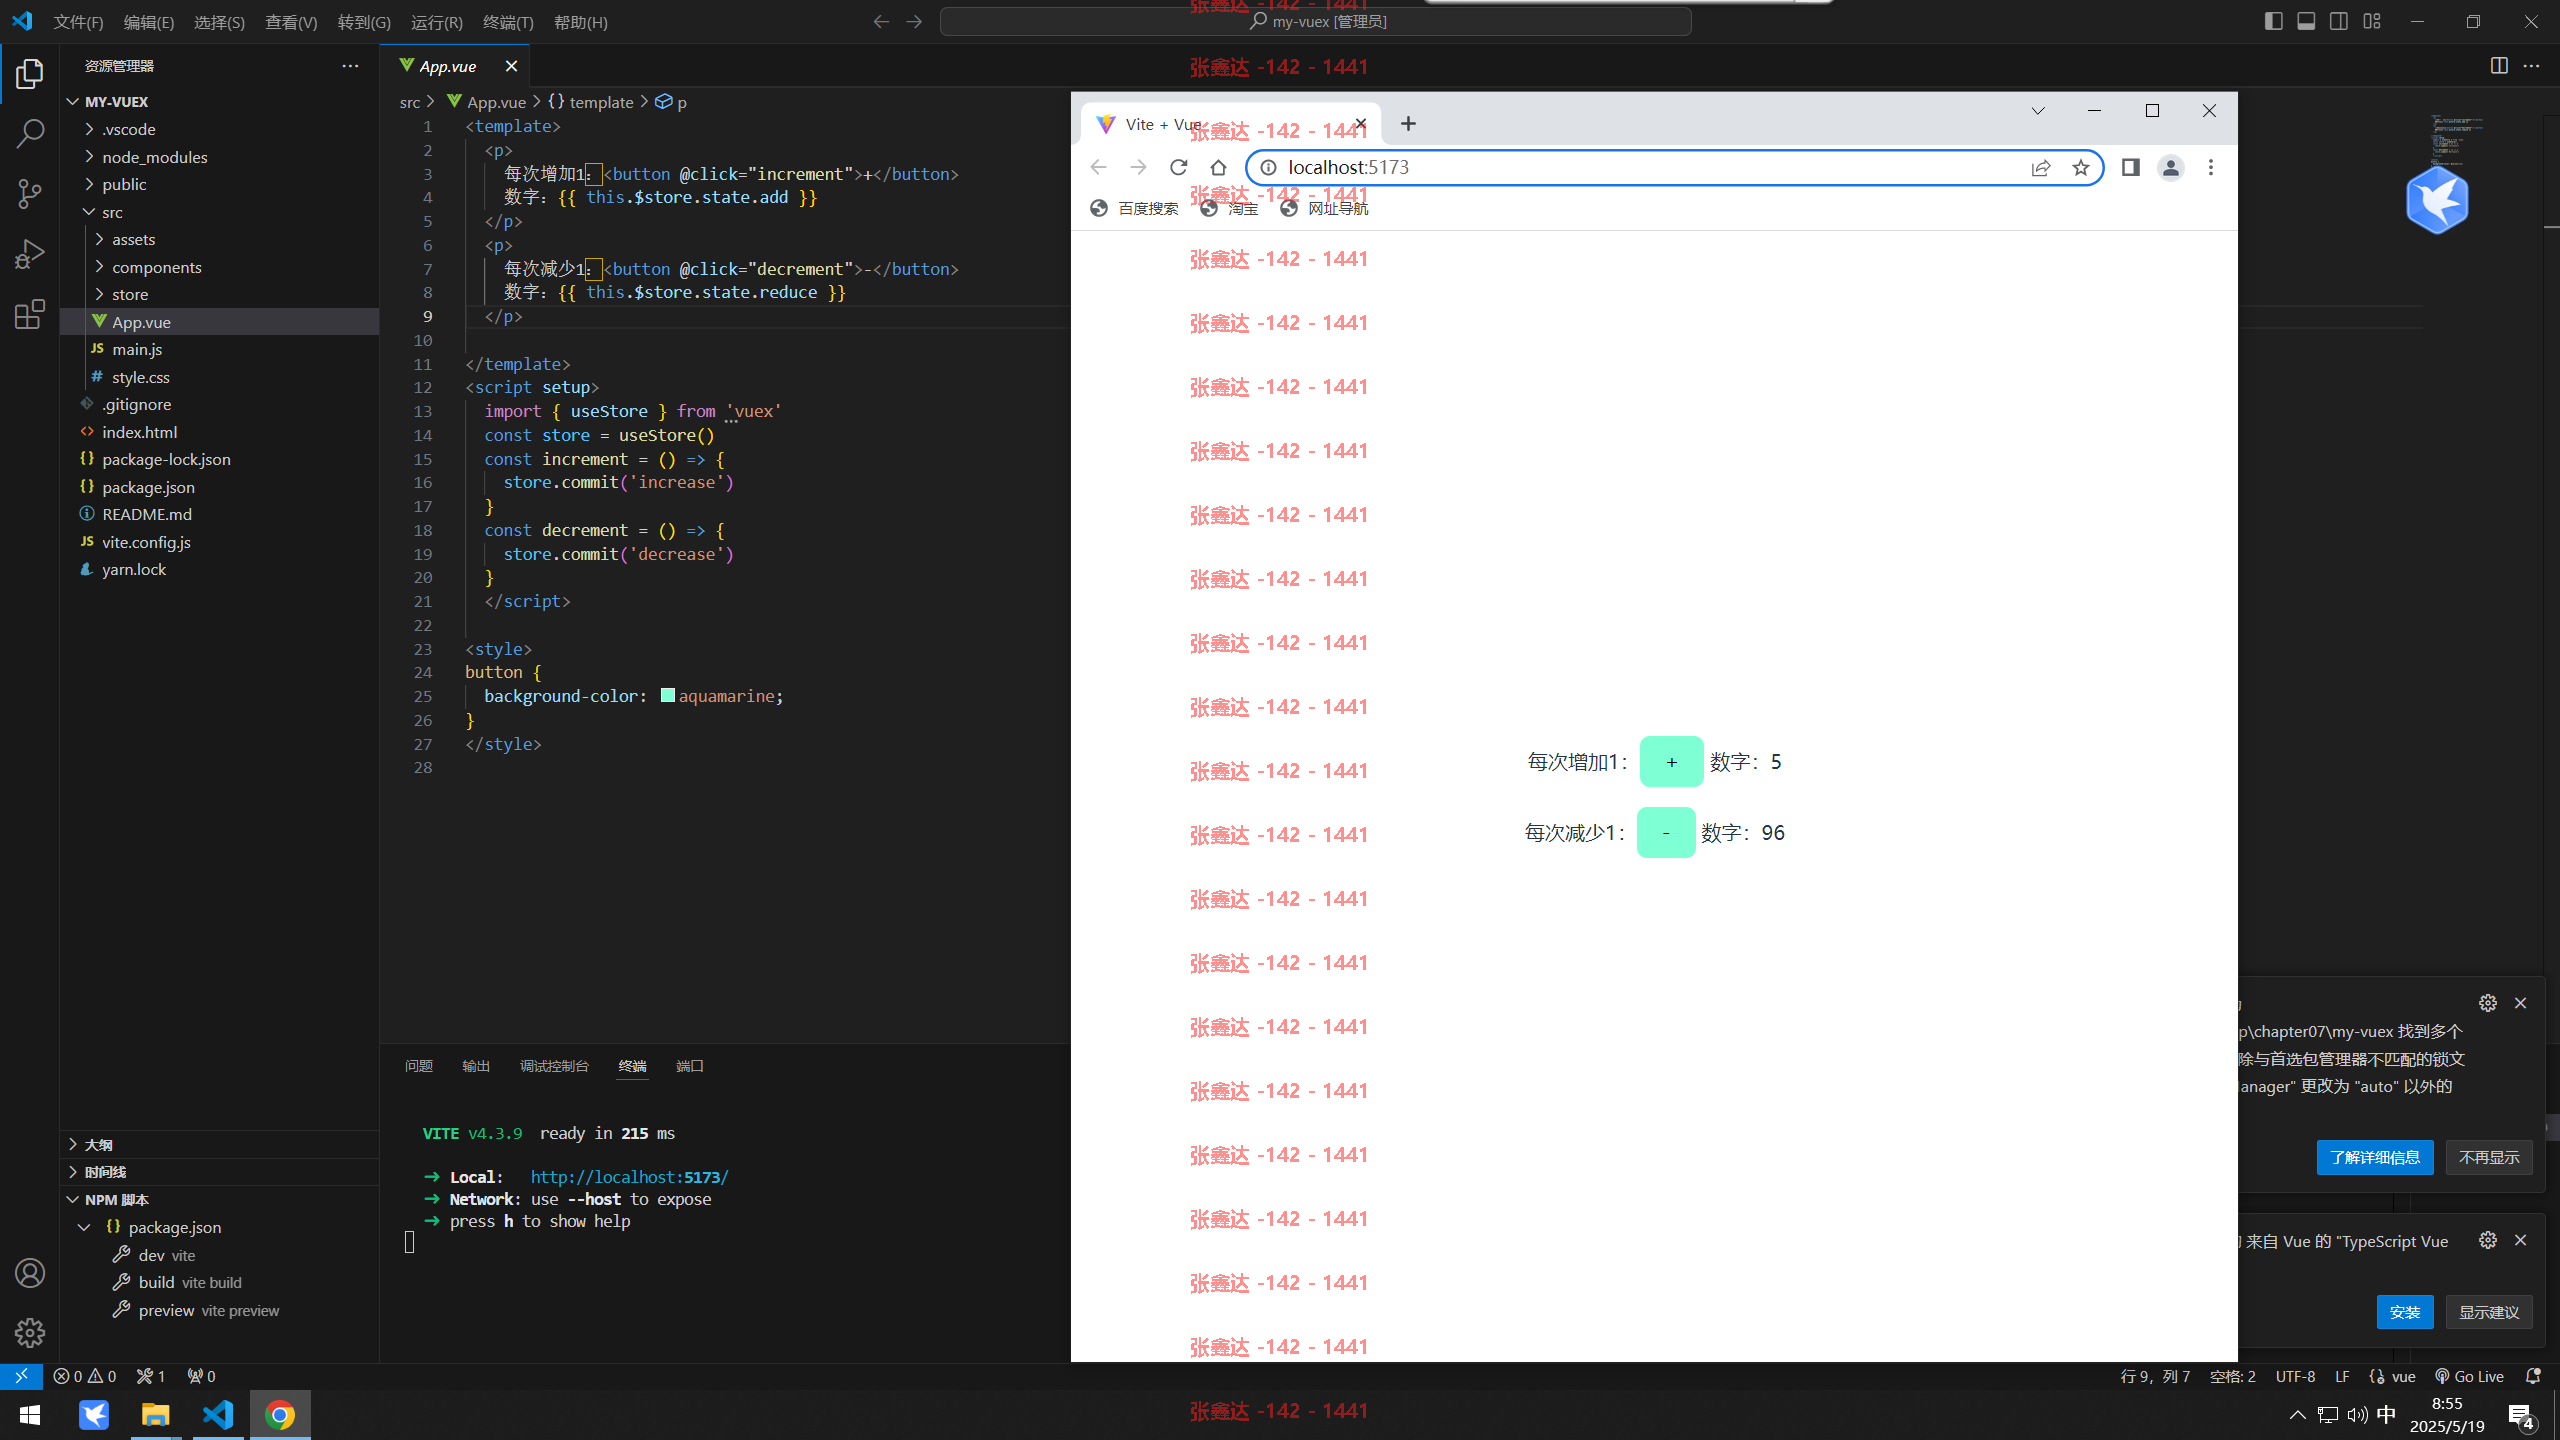This screenshot has width=2560, height=1440.
Task: Open Chrome tab search chevron
Action: coord(2038,111)
